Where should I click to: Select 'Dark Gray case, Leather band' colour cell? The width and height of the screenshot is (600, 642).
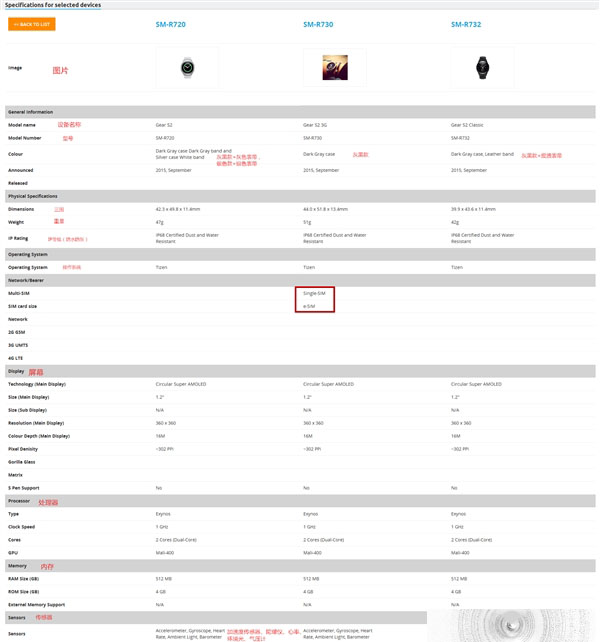point(482,154)
